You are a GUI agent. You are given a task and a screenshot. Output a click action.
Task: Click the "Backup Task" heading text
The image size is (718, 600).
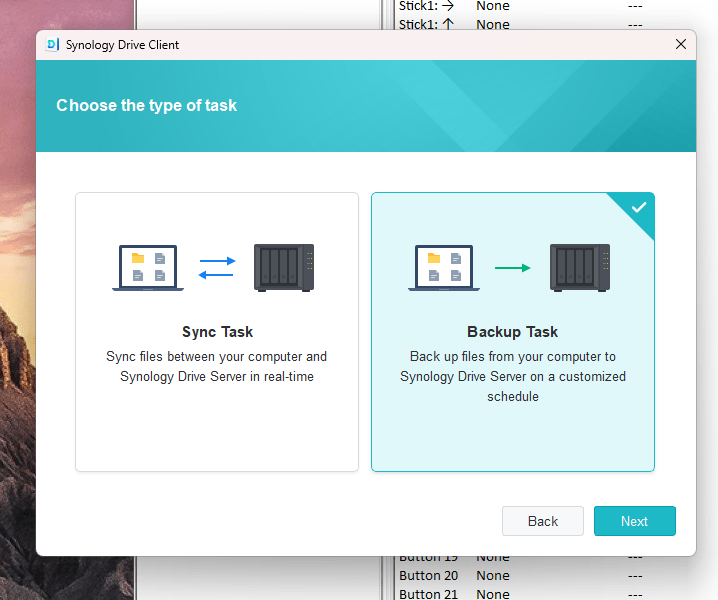(x=512, y=332)
